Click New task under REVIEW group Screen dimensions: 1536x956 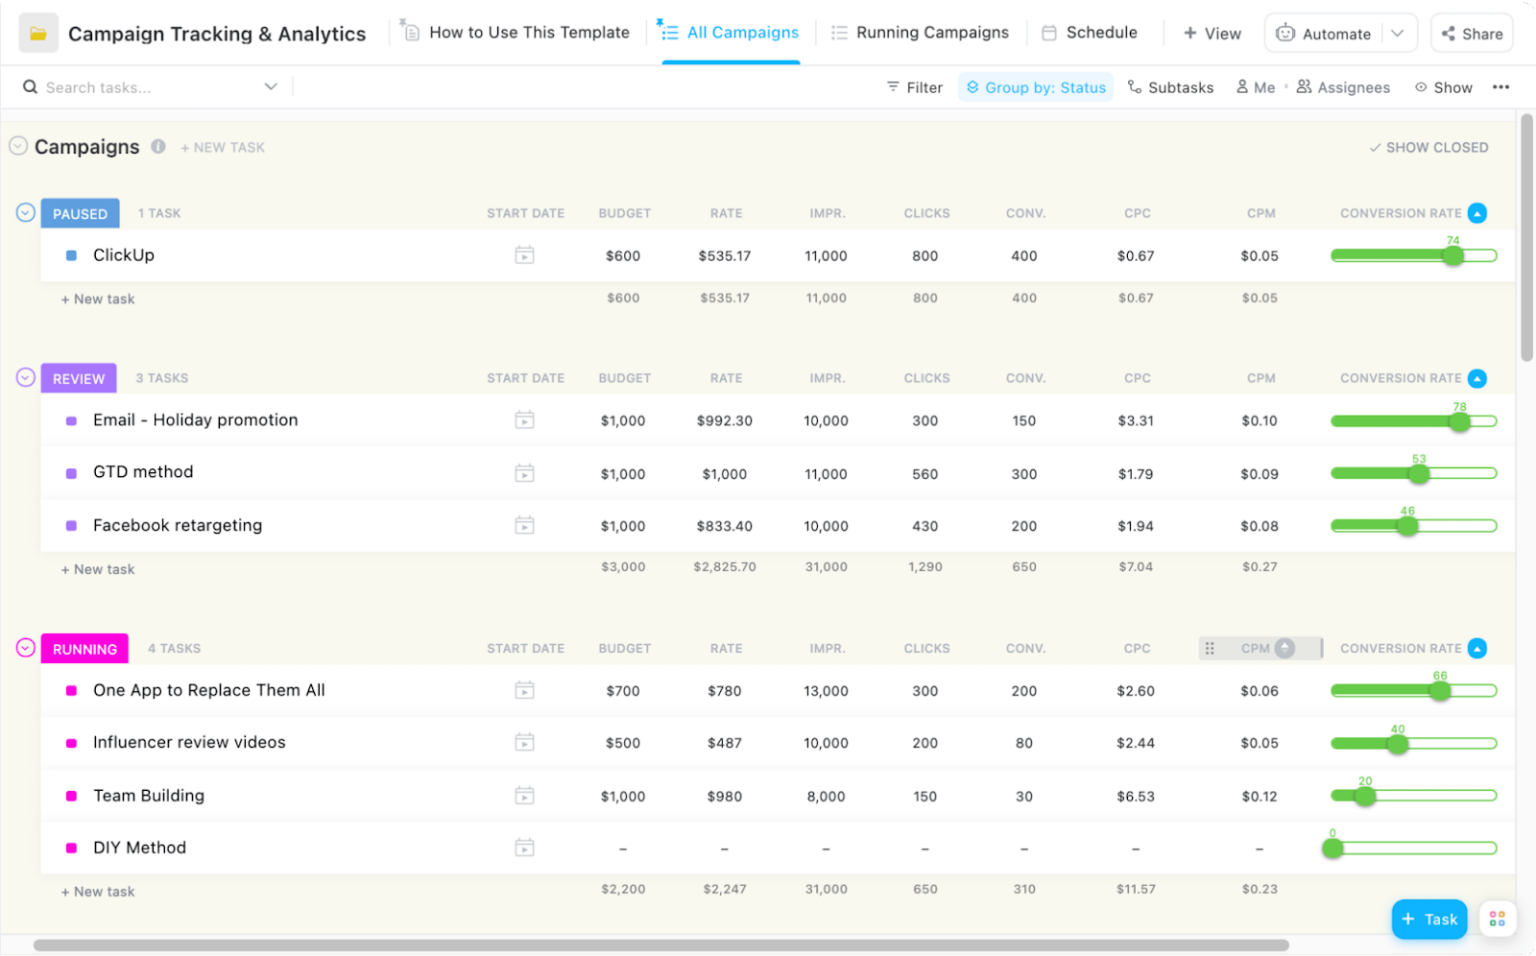pos(97,568)
